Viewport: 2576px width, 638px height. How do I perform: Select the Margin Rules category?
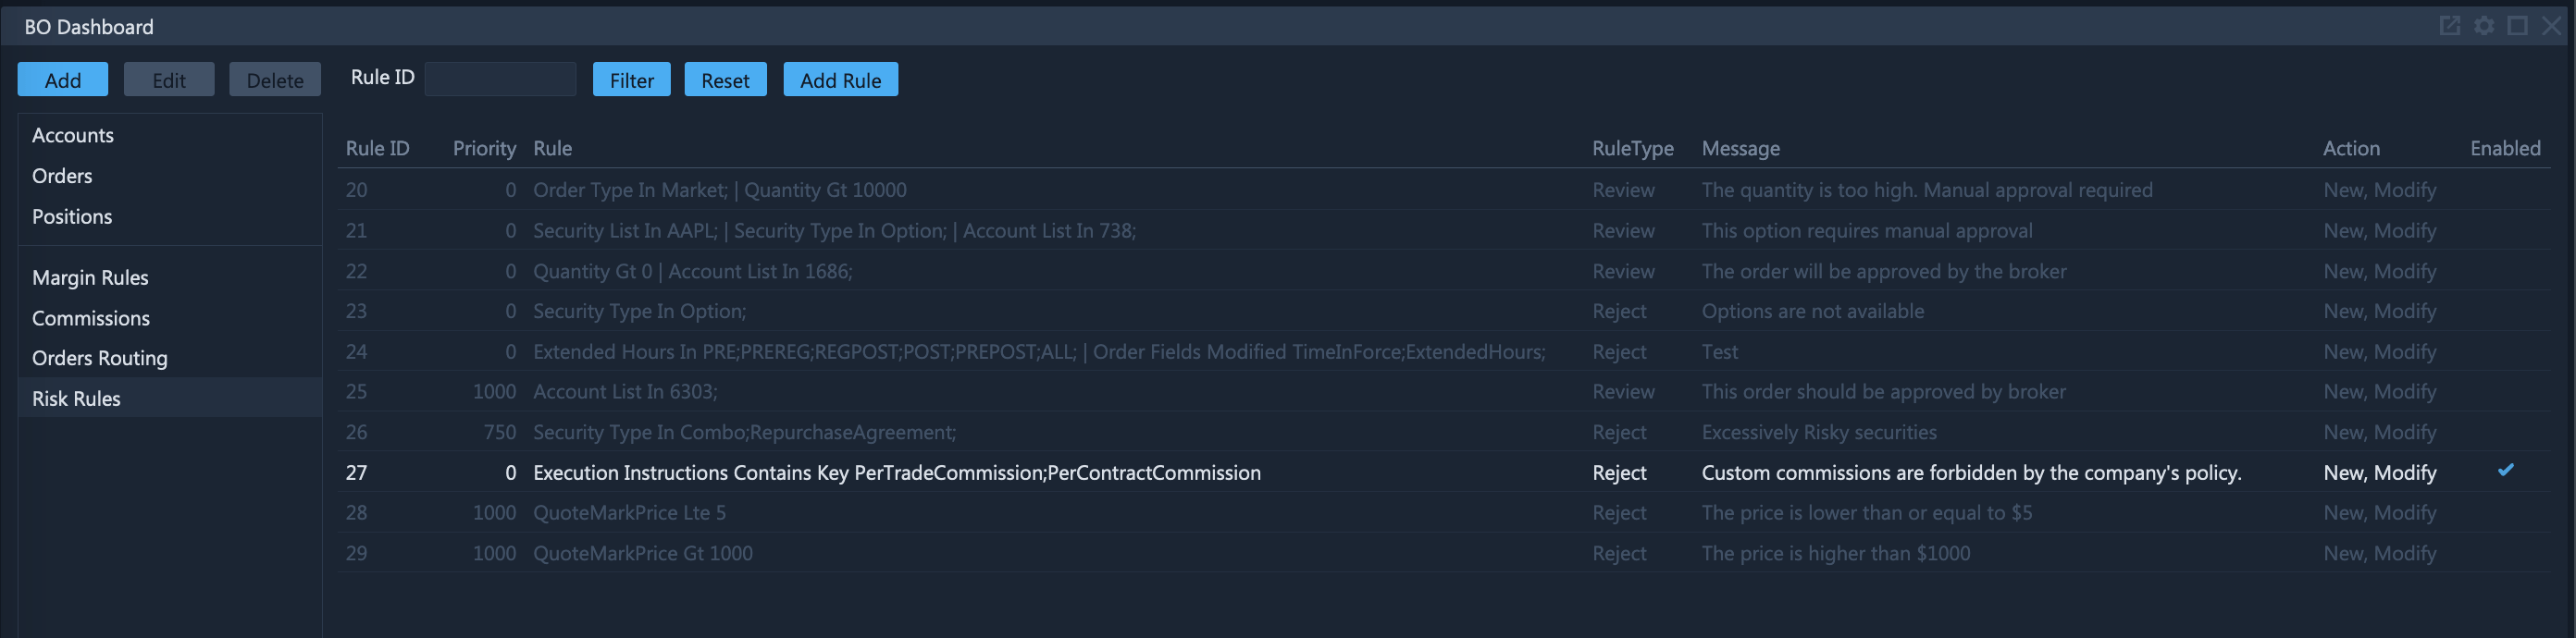coord(91,277)
